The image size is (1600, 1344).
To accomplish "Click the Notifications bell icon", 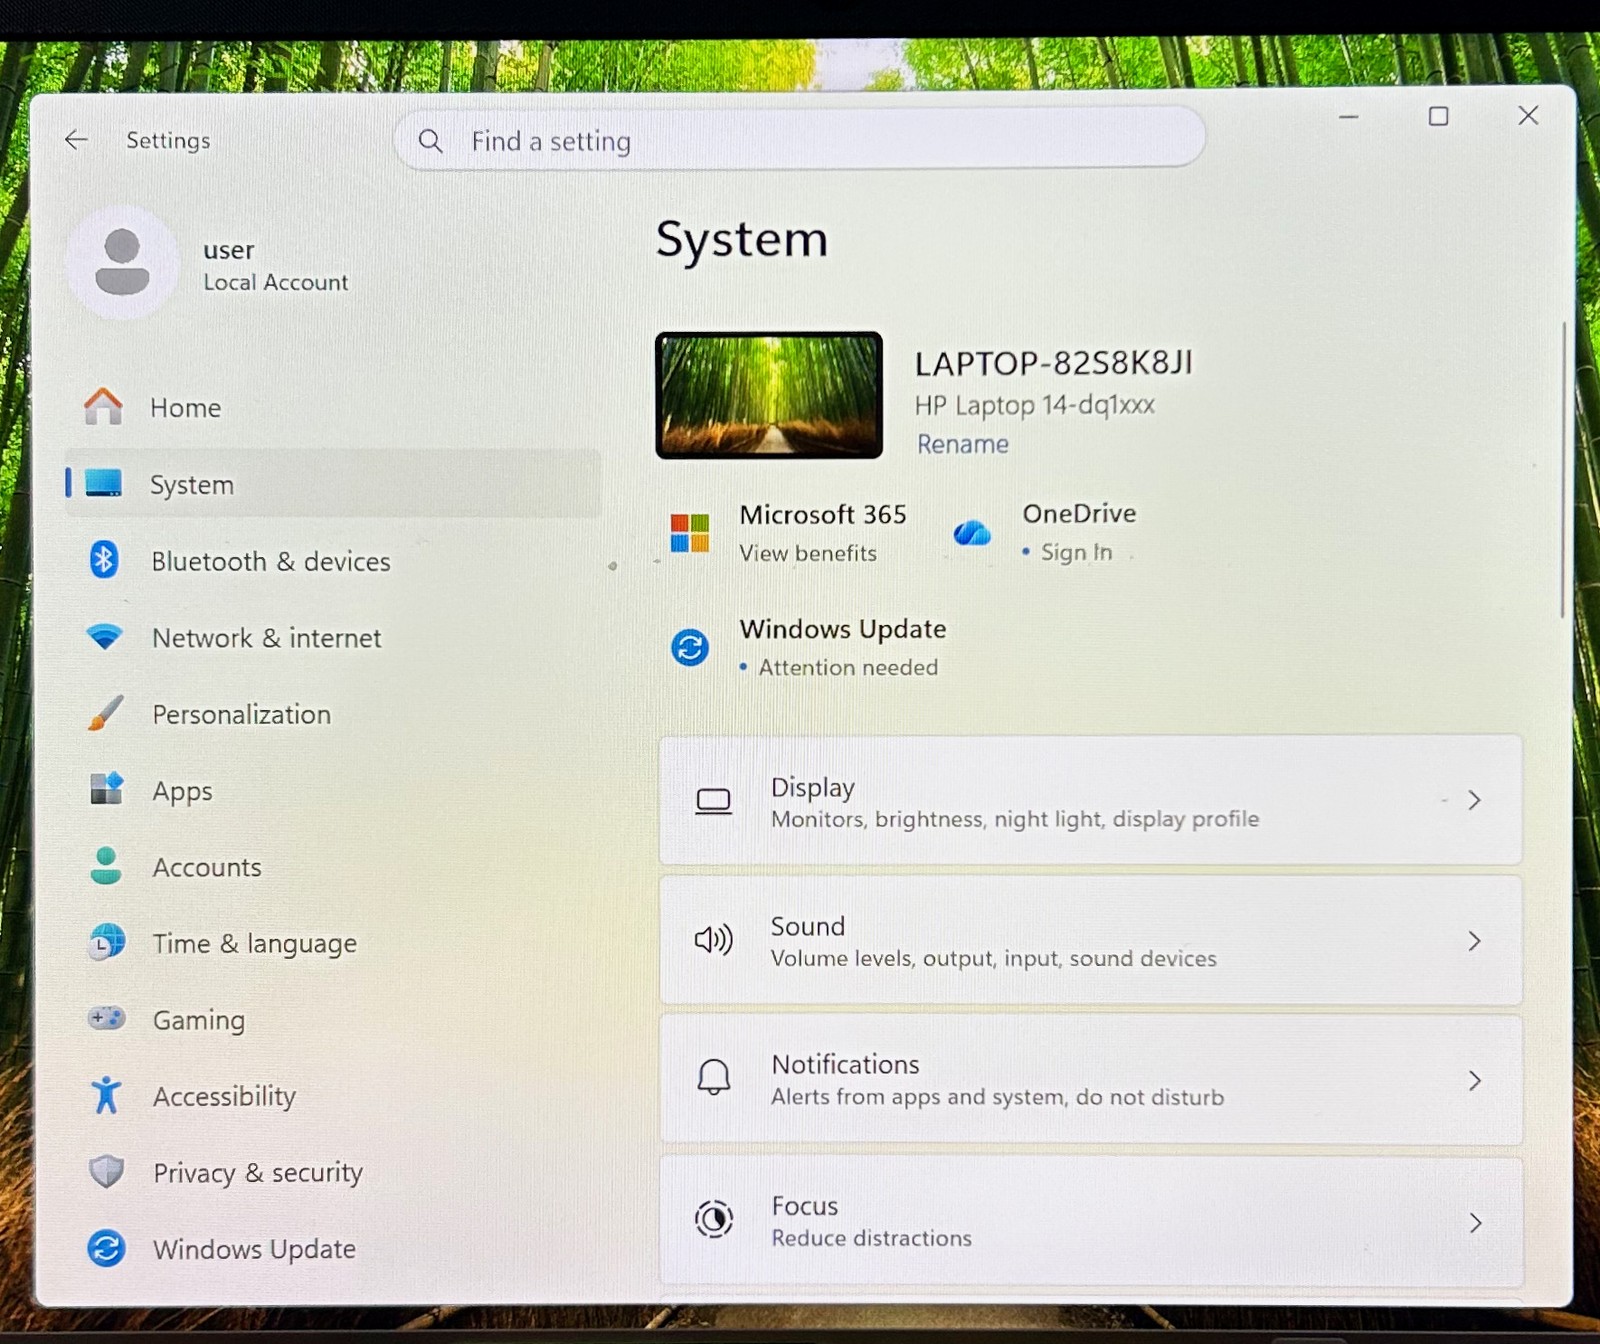I will [x=714, y=1077].
